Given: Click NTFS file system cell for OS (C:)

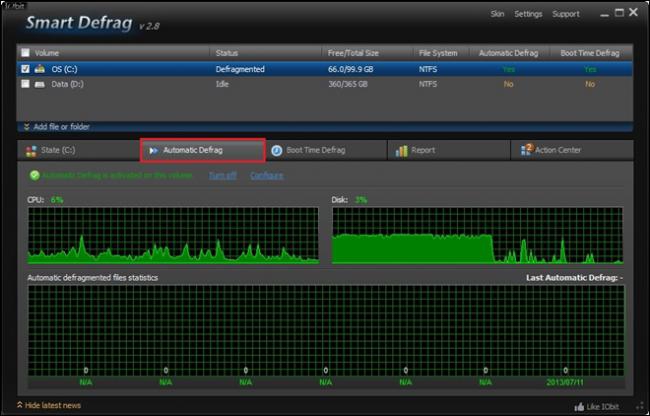Looking at the screenshot, I should 428,69.
